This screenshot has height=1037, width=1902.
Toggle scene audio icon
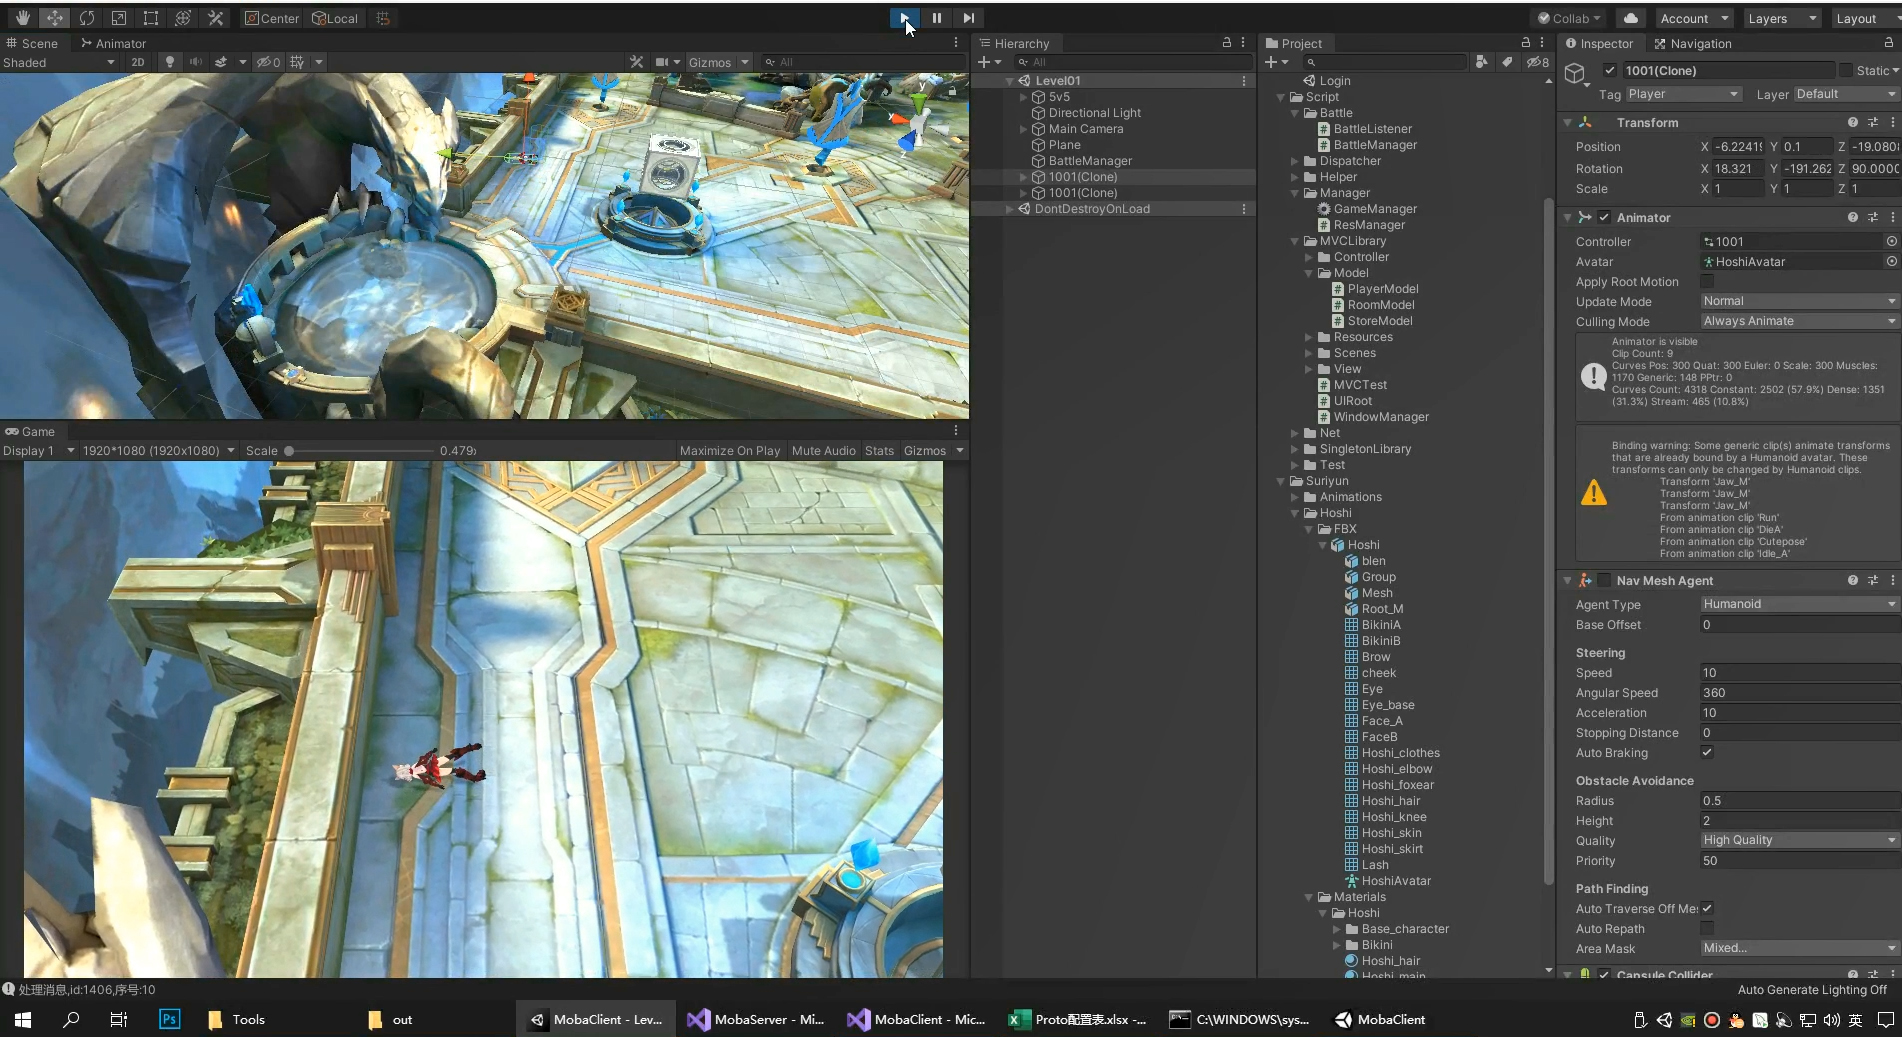coord(195,62)
